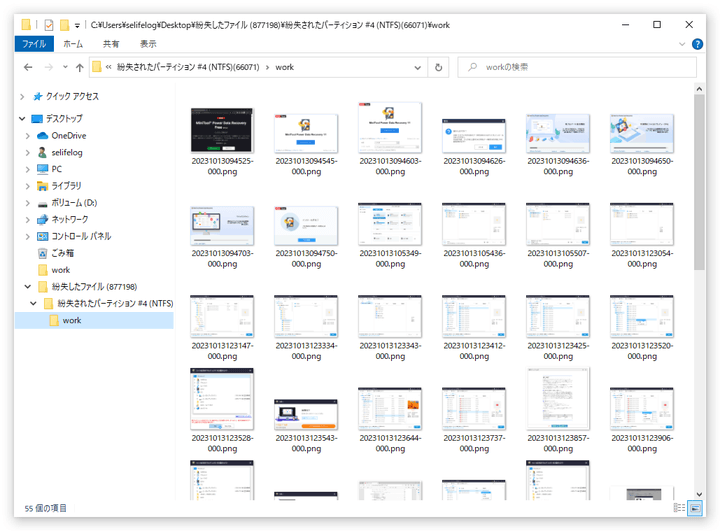Collapse the 紛失したファイル (877198) tree node
The image size is (720, 531).
24,287
